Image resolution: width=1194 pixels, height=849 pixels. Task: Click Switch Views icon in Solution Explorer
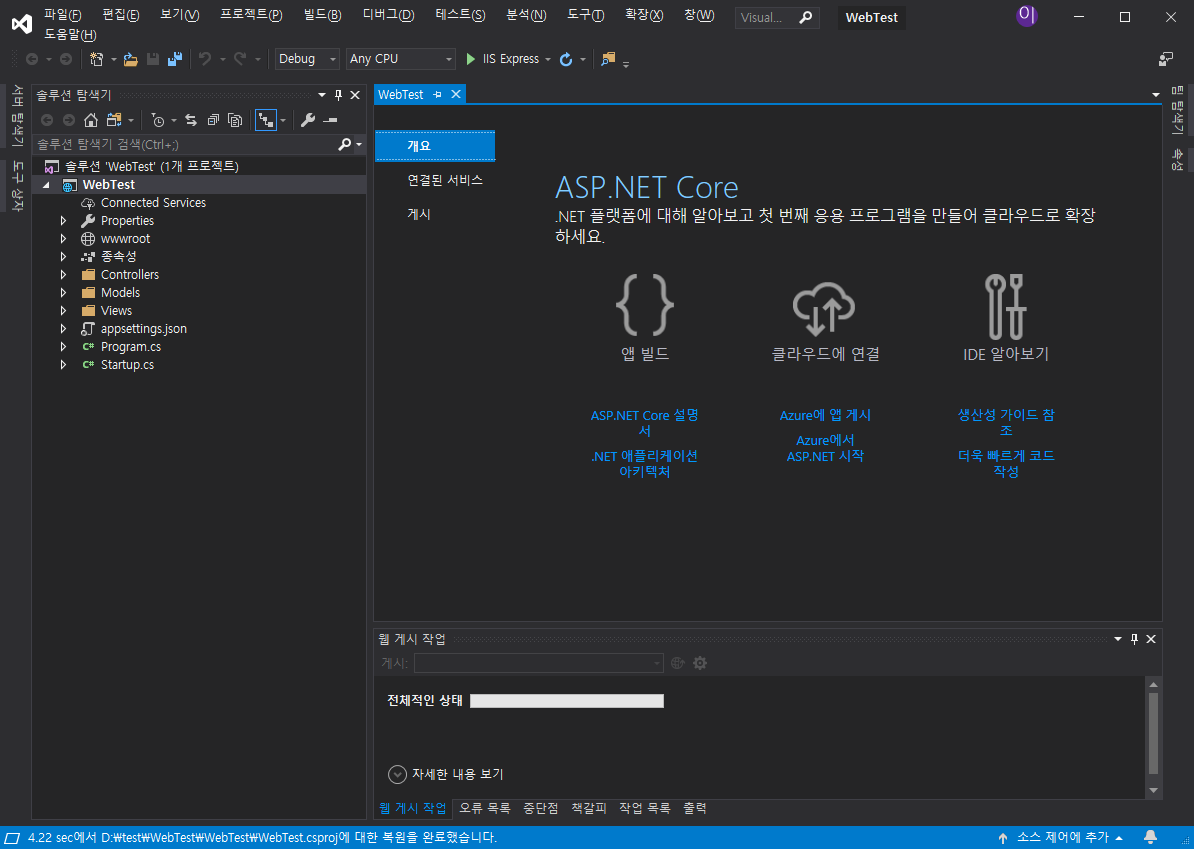(114, 120)
